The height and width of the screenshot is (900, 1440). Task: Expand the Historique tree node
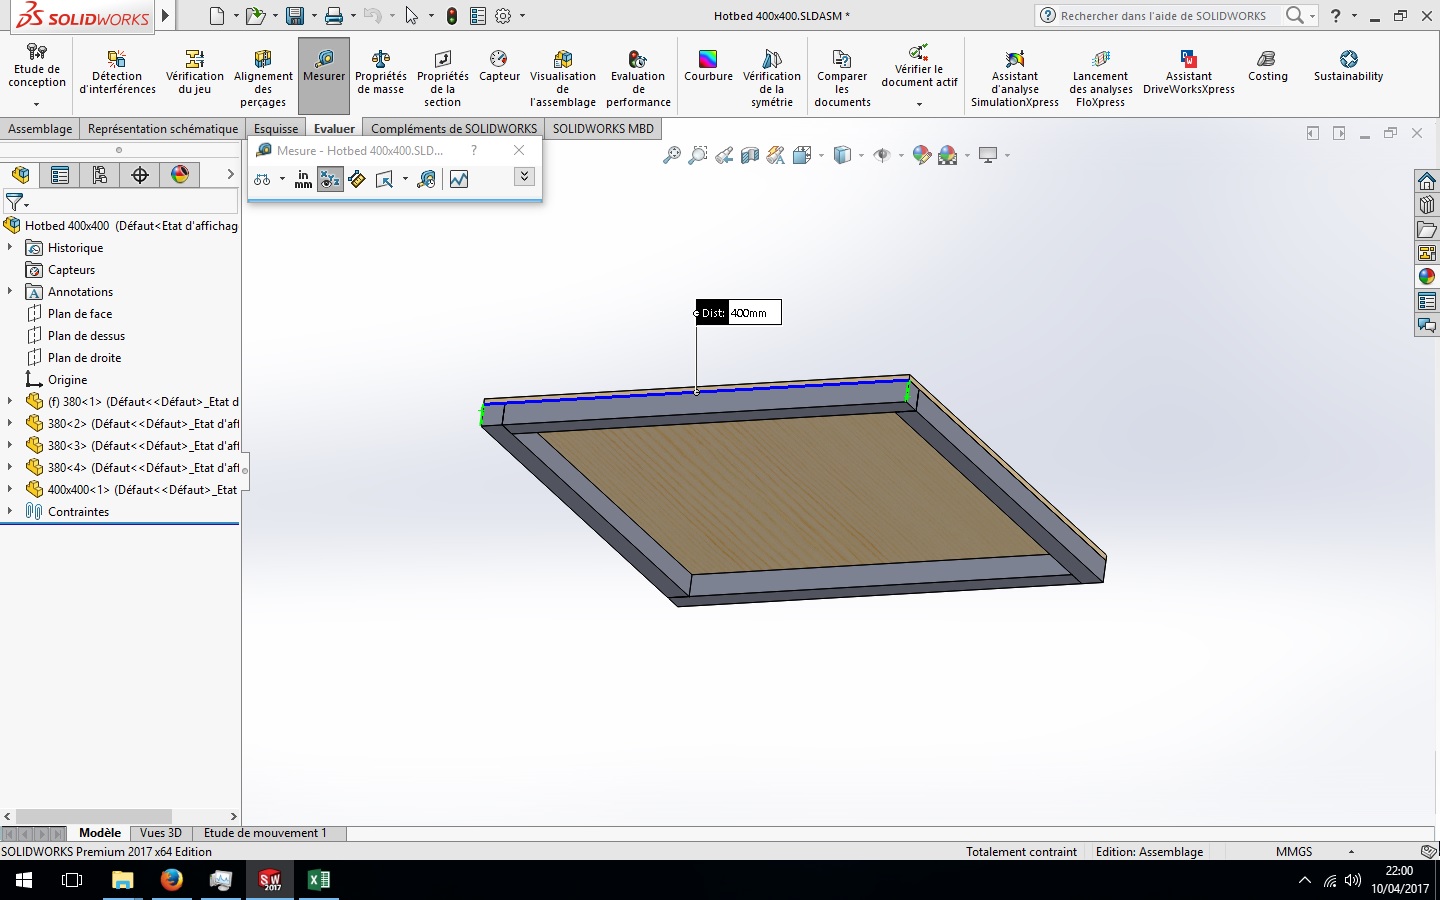[x=10, y=247]
